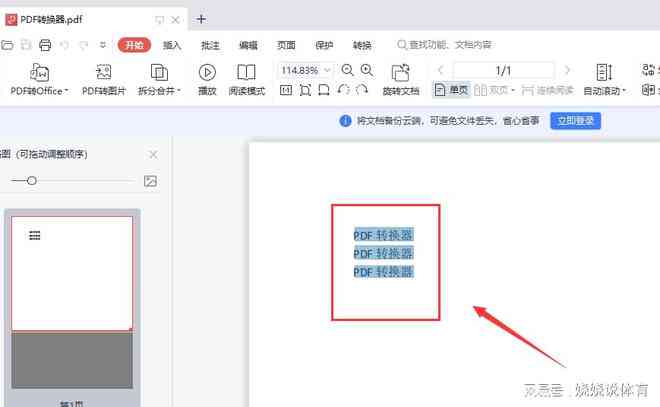Screen dimensions: 660x407
Task: Click the 1/1 page number field
Action: [x=503, y=70]
